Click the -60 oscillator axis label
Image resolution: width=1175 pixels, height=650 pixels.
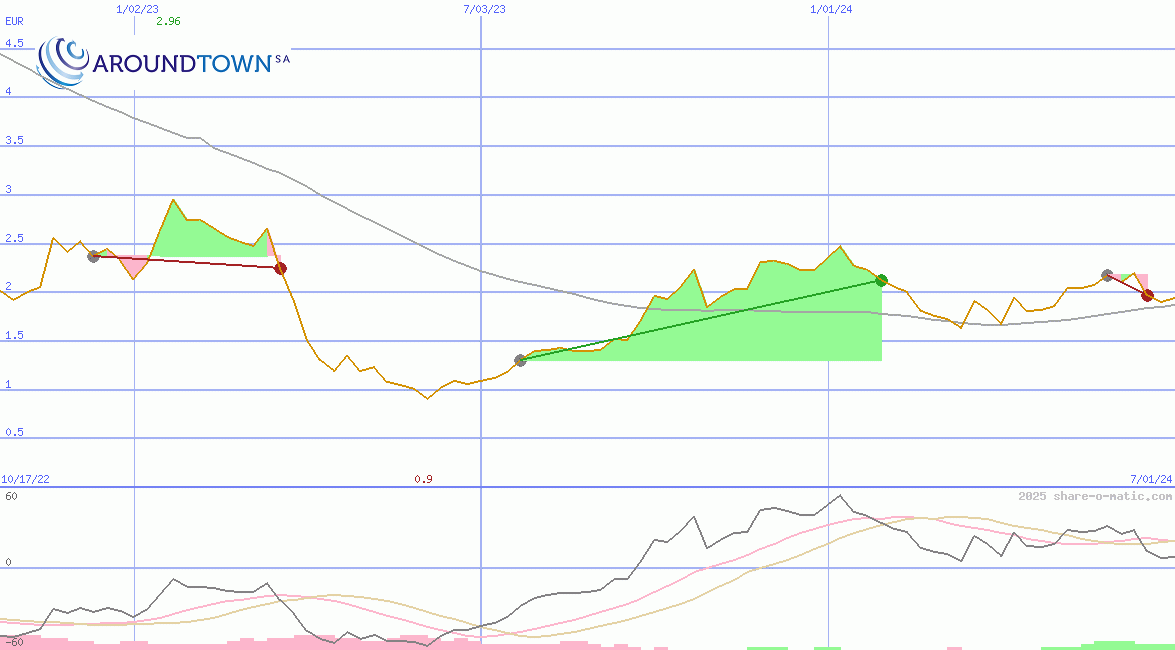click(x=14, y=642)
